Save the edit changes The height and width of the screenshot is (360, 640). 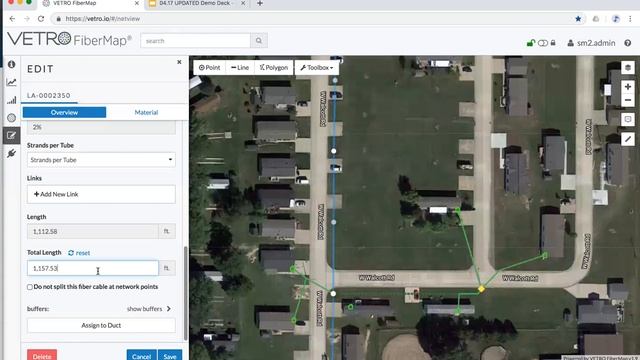(x=170, y=356)
